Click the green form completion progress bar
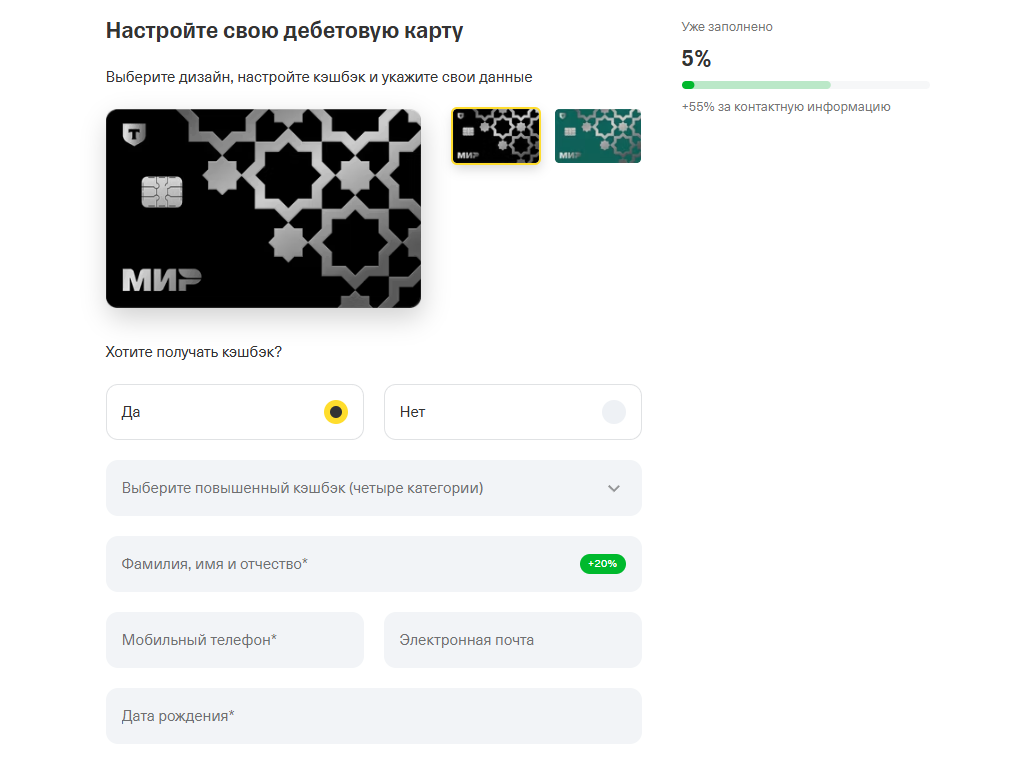Screen dimensions: 1034x762 click(805, 85)
